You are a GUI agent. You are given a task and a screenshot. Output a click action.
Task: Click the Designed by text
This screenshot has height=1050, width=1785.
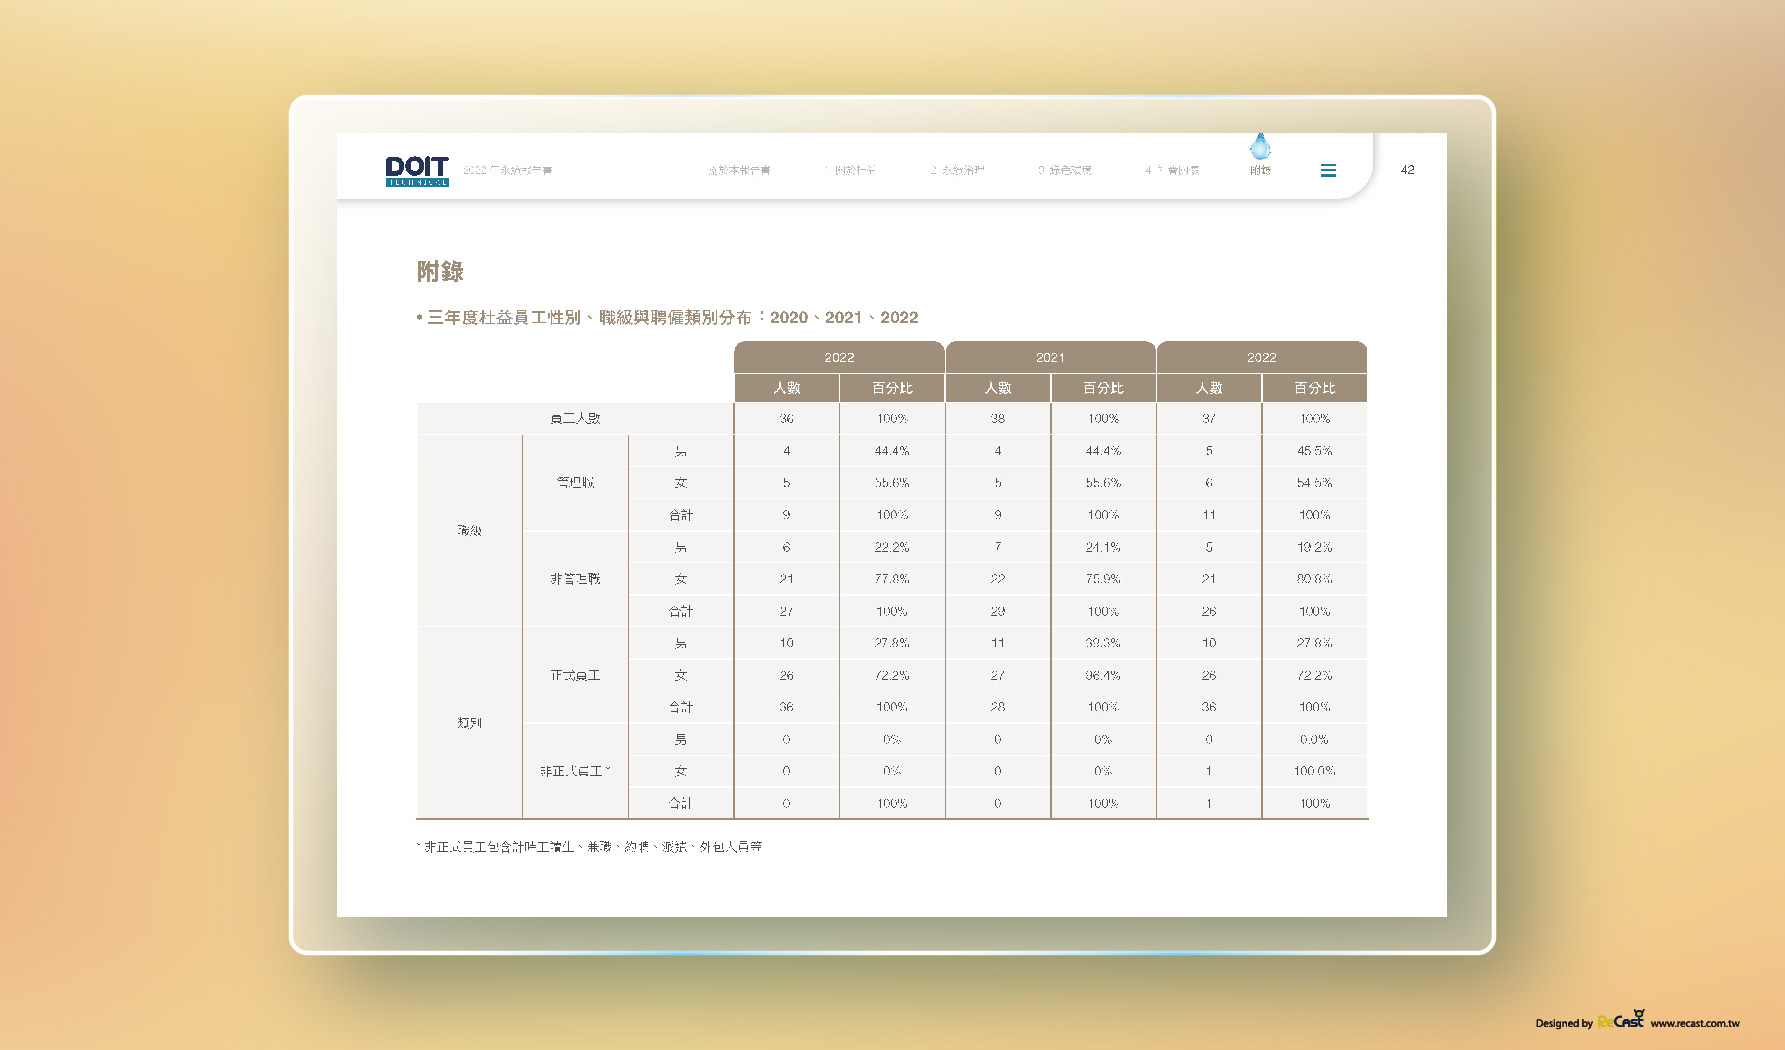1564,1023
